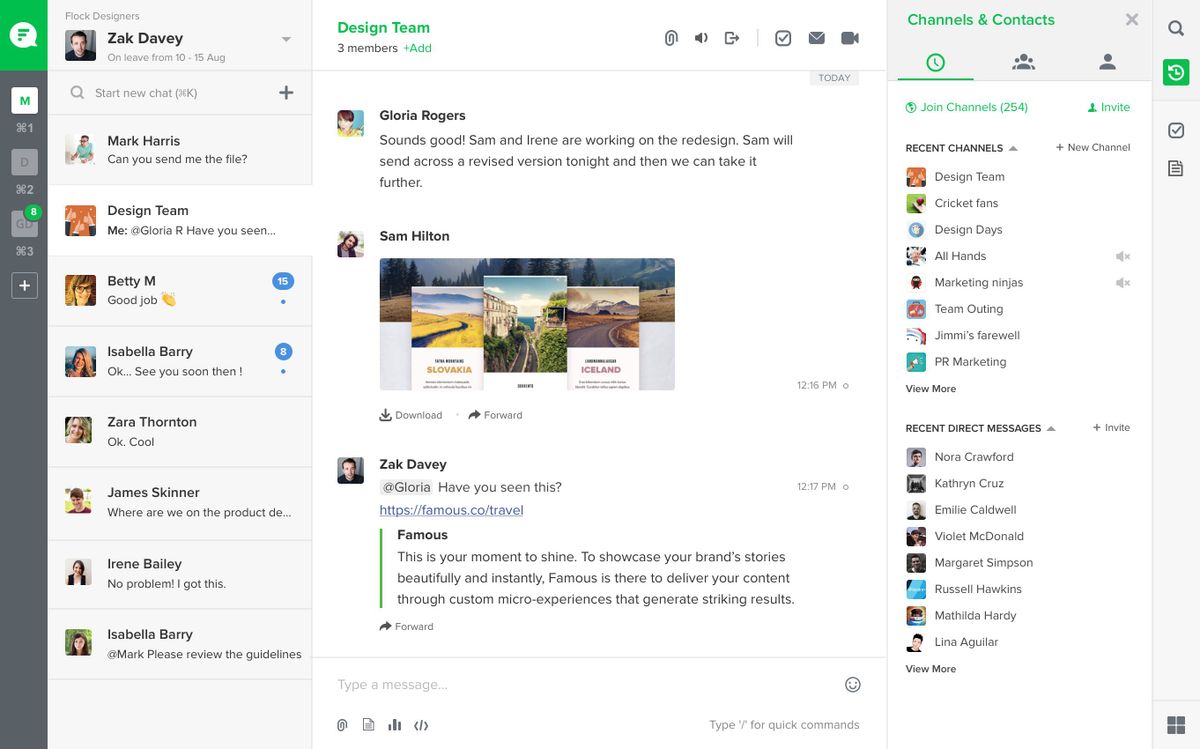Switch to the recent activity tab

pyautogui.click(x=934, y=60)
